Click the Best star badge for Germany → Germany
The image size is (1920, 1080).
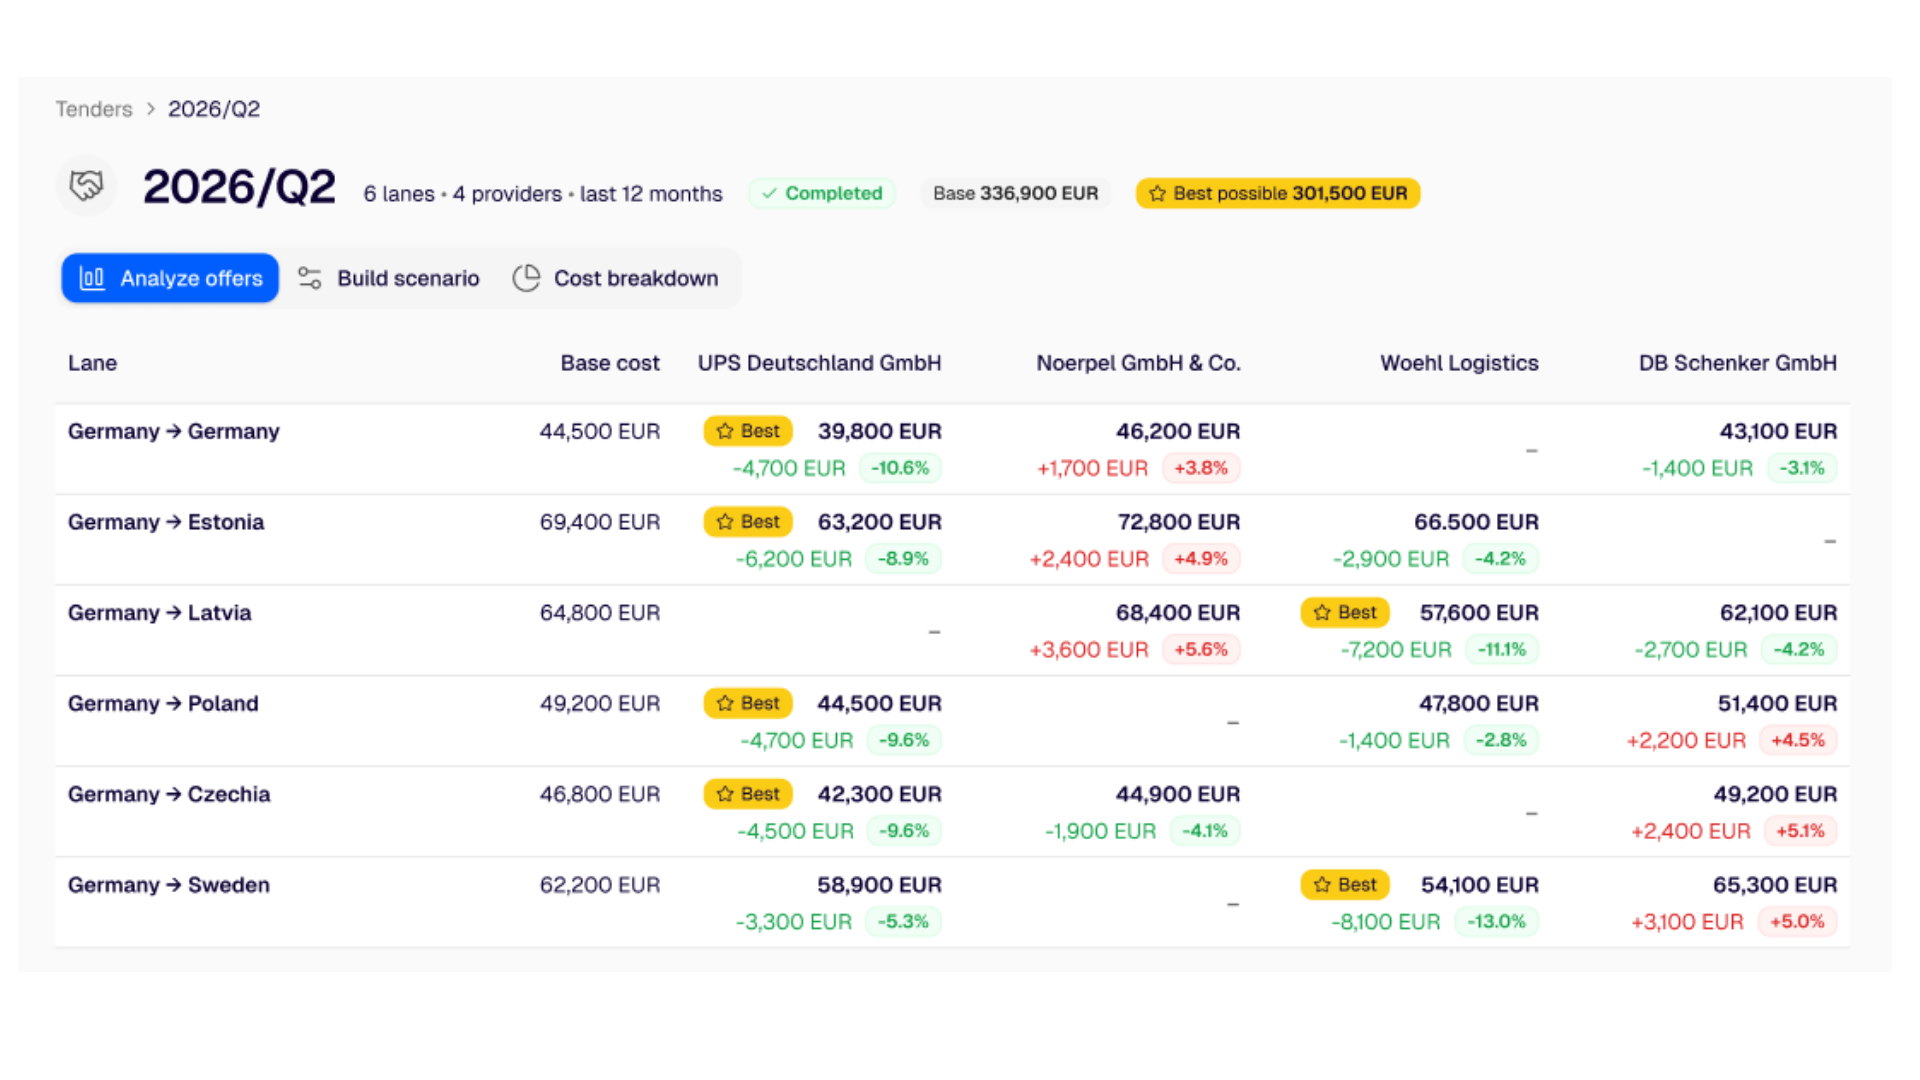click(748, 431)
